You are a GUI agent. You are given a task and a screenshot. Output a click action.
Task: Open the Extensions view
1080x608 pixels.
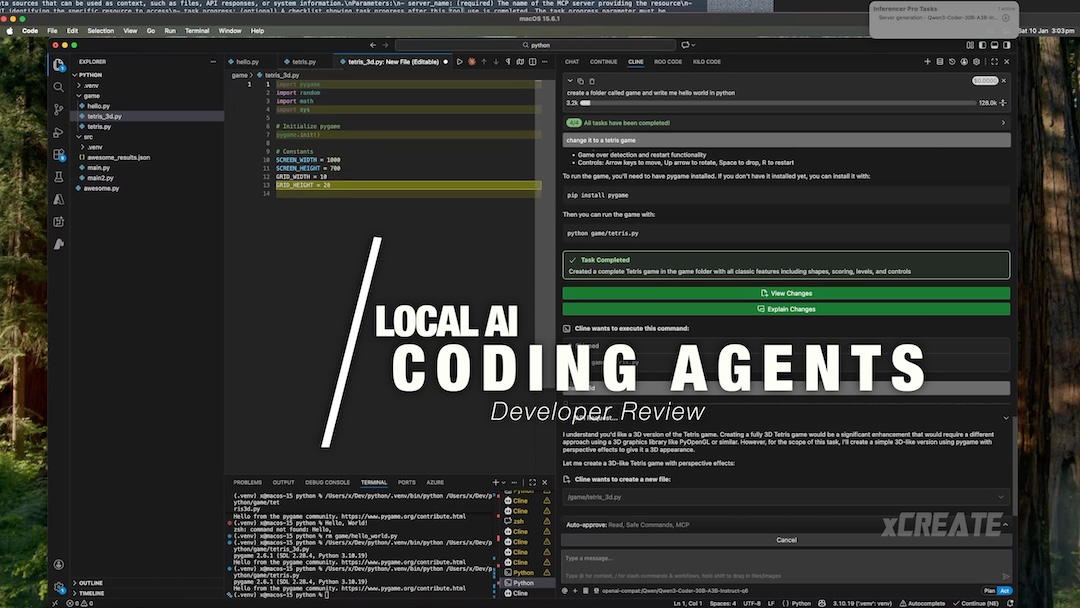pyautogui.click(x=59, y=155)
